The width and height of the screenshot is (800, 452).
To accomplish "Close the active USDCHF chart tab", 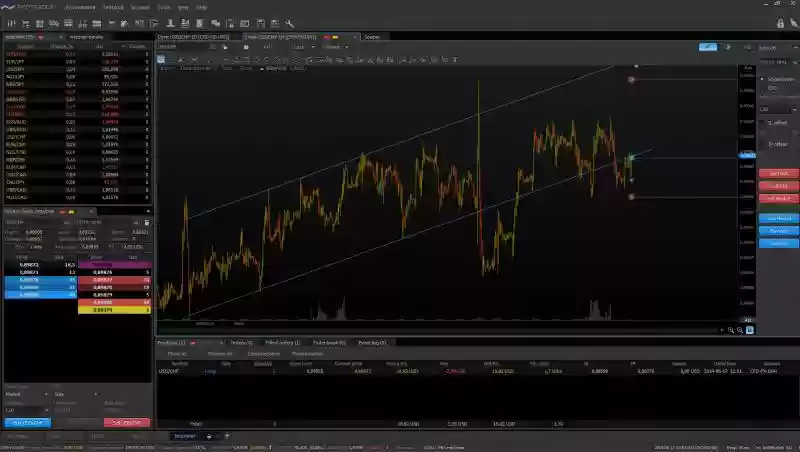I will [355, 37].
